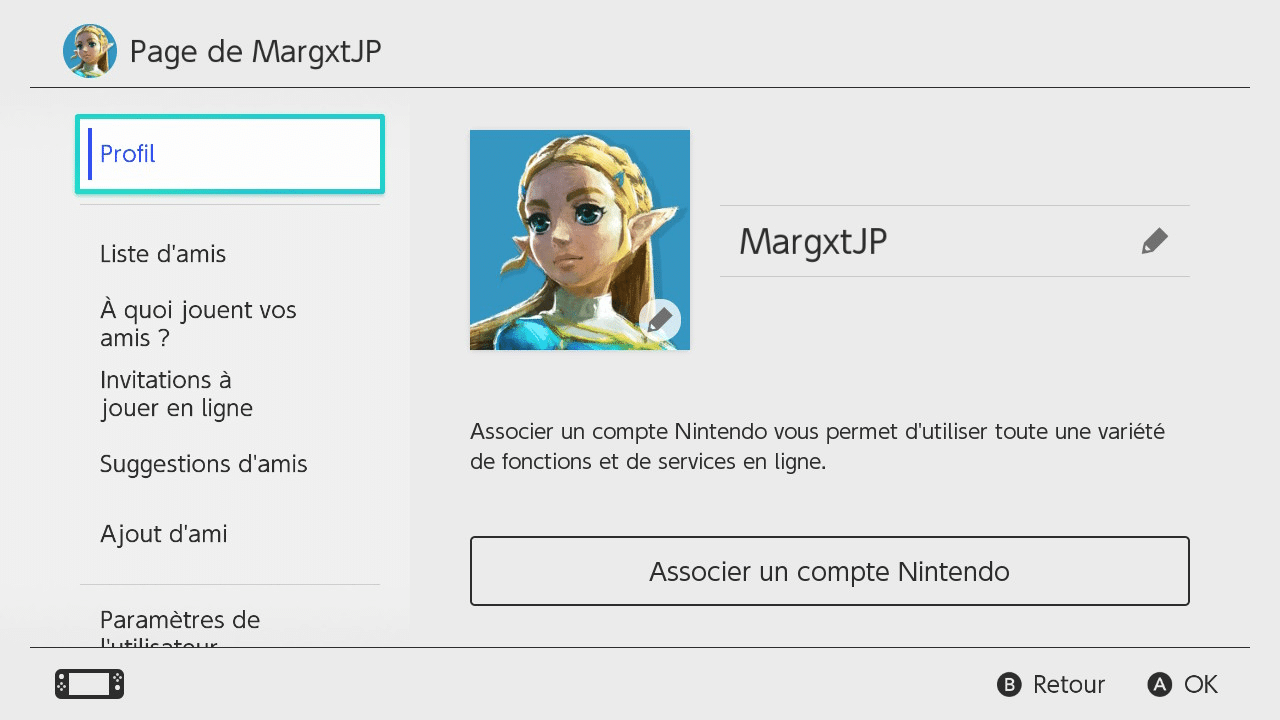Click the pencil icon beside the MargxtJP nickname
The height and width of the screenshot is (720, 1280).
pos(1155,241)
